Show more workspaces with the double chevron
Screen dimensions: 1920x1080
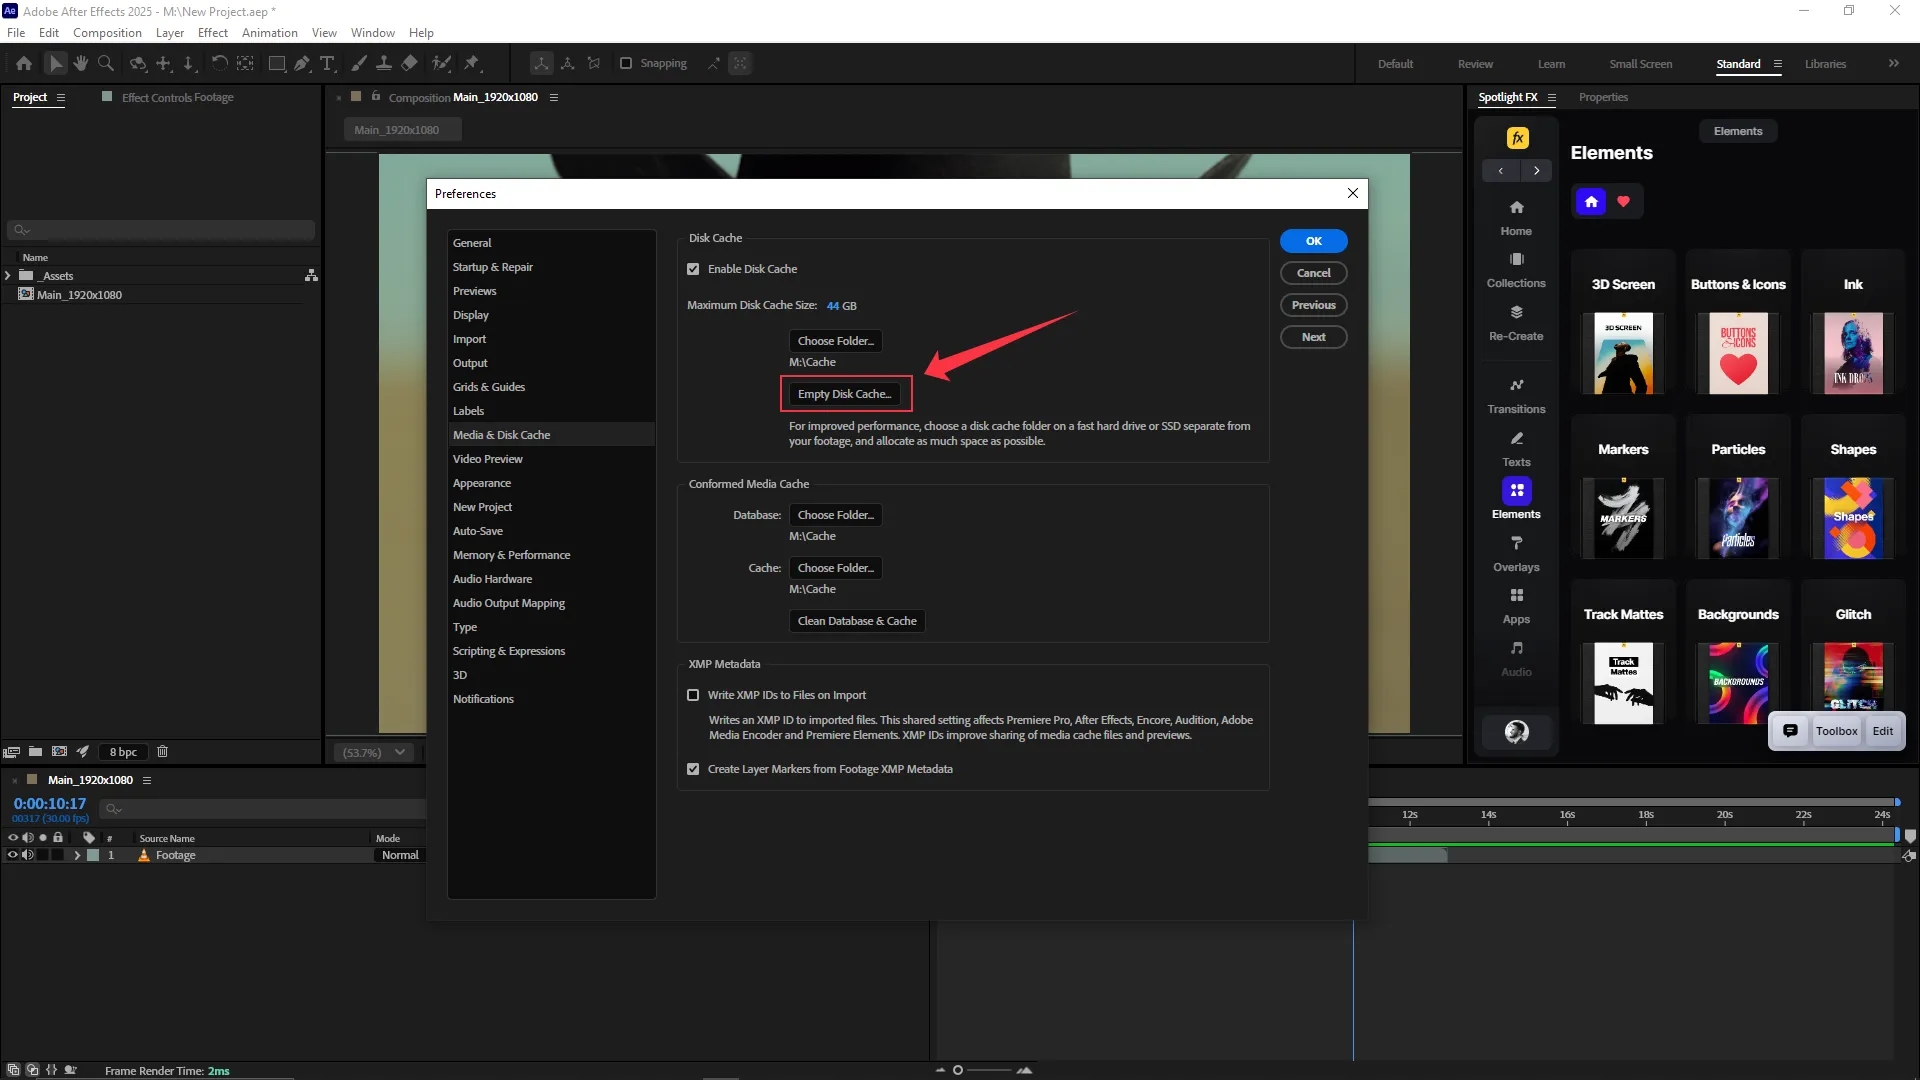click(1894, 63)
